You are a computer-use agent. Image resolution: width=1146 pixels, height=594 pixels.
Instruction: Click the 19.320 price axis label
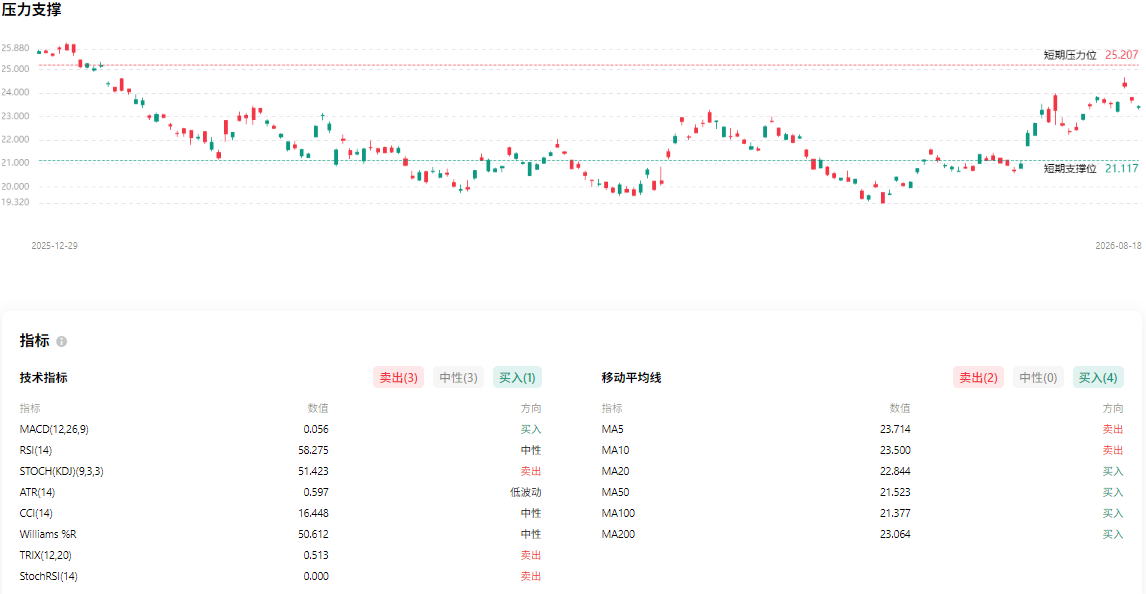click(x=15, y=202)
